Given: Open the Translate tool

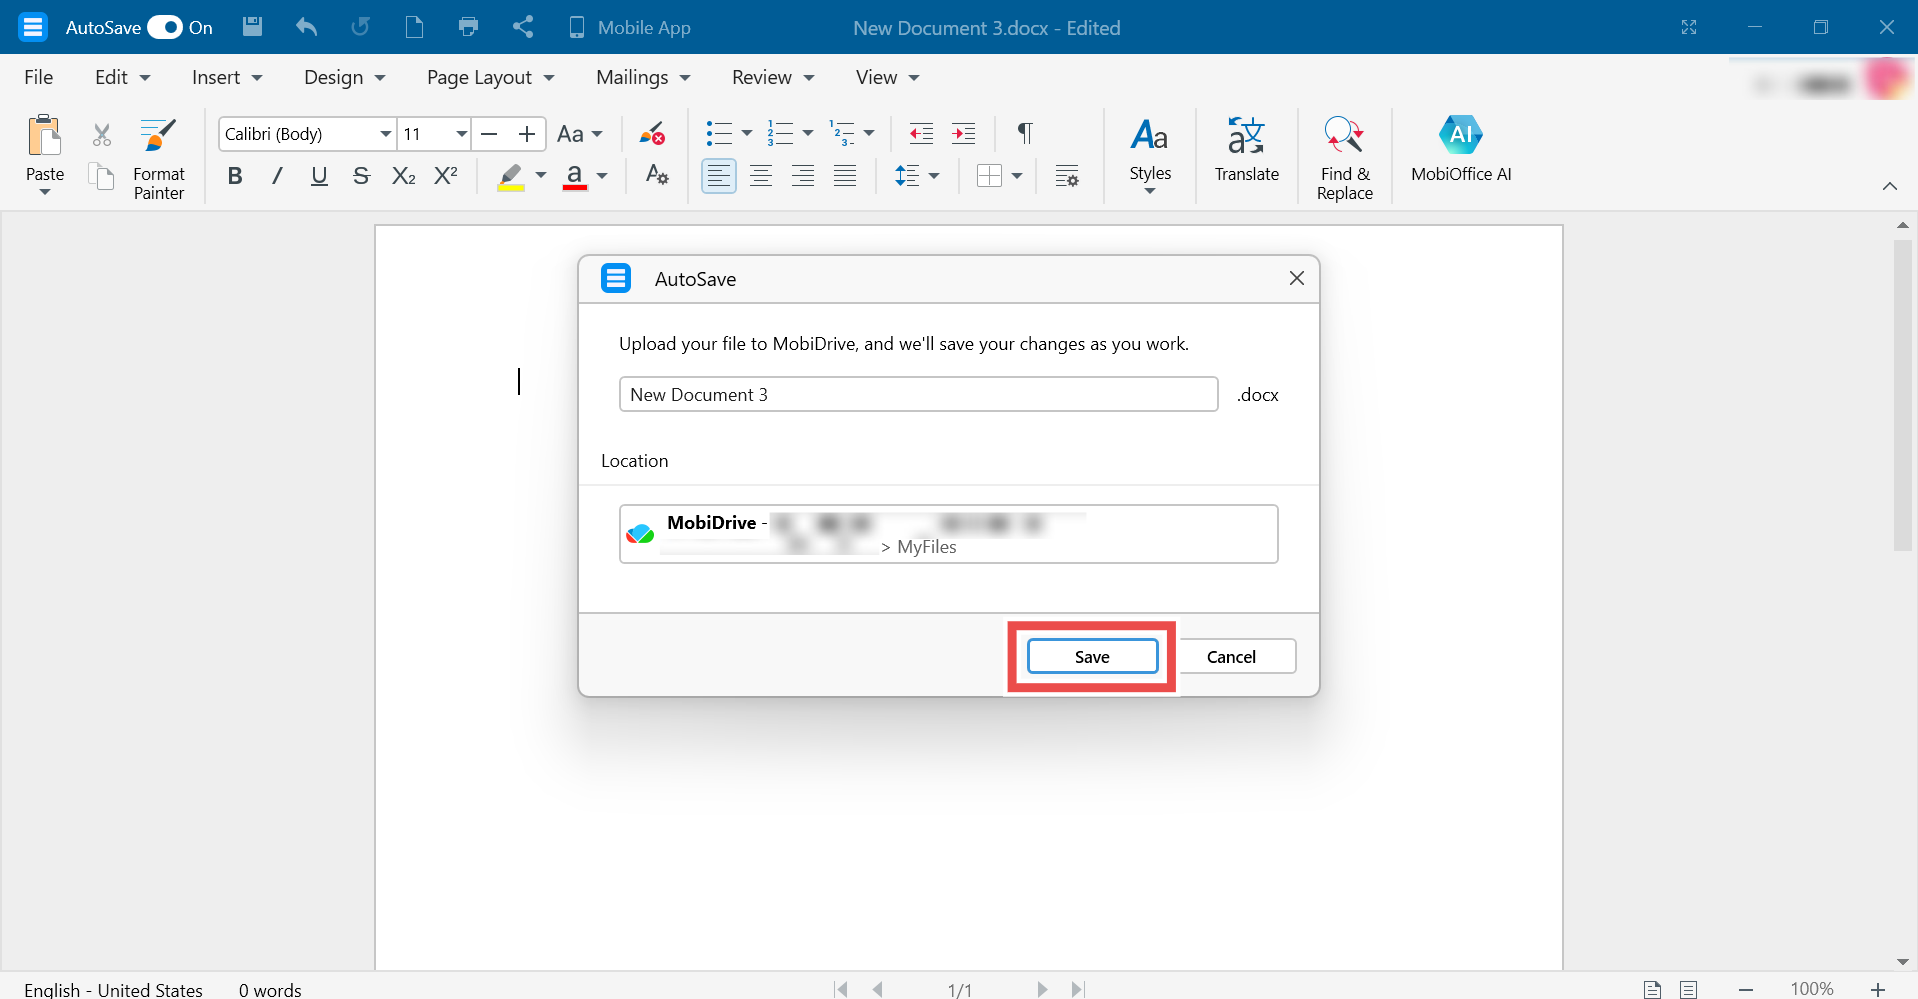Looking at the screenshot, I should pos(1246,150).
